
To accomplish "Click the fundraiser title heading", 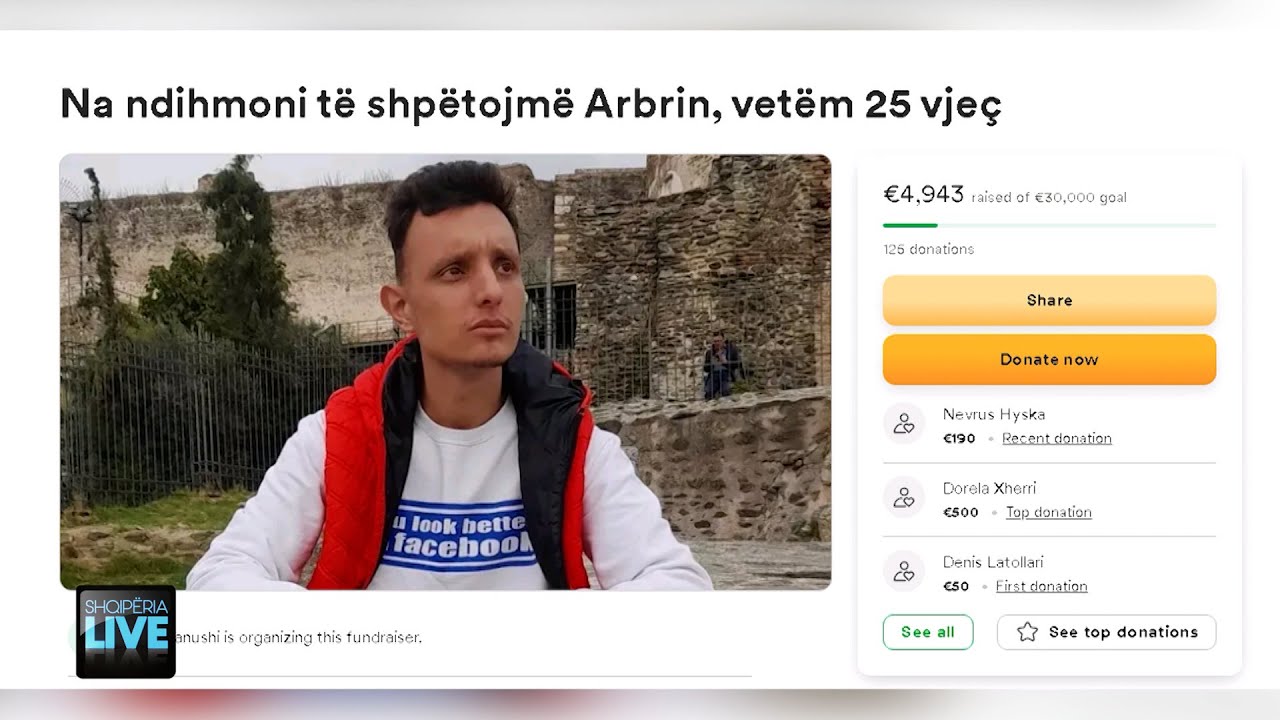I will (530, 104).
